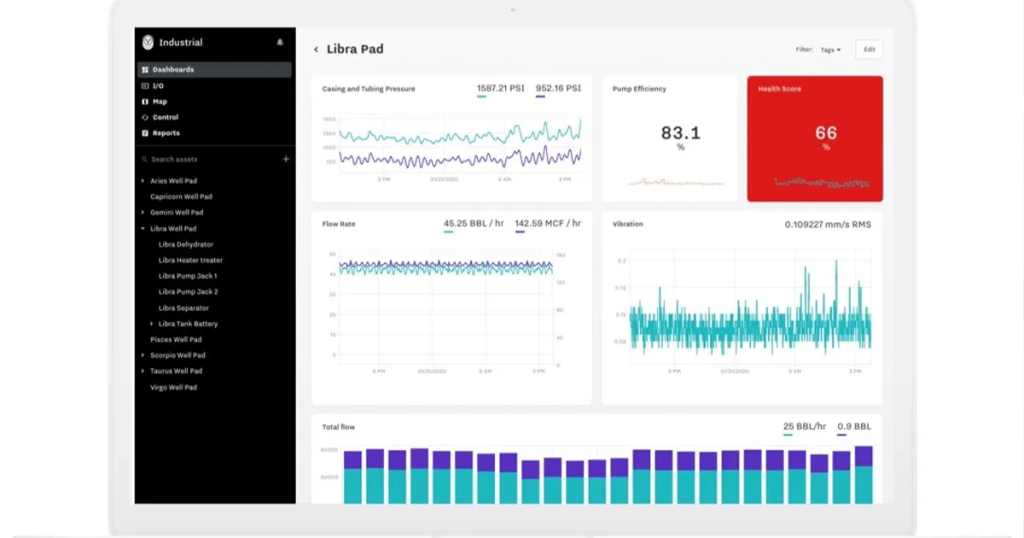The width and height of the screenshot is (1024, 538).
Task: Click the Reports icon in sidebar
Action: click(x=145, y=133)
